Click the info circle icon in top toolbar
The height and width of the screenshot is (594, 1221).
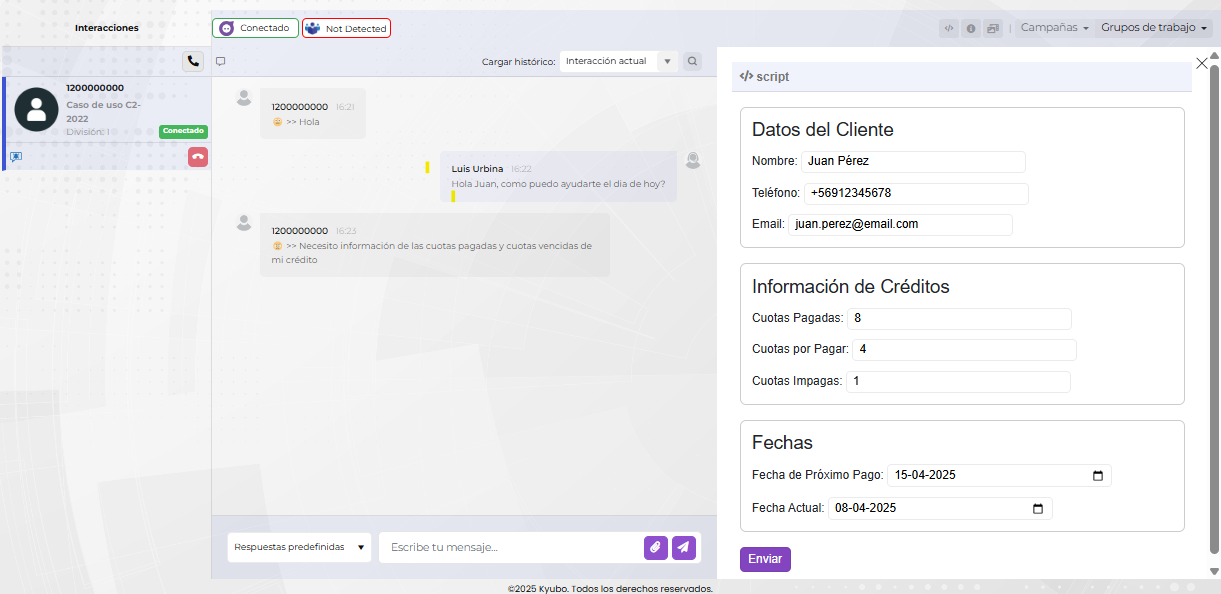(x=970, y=28)
